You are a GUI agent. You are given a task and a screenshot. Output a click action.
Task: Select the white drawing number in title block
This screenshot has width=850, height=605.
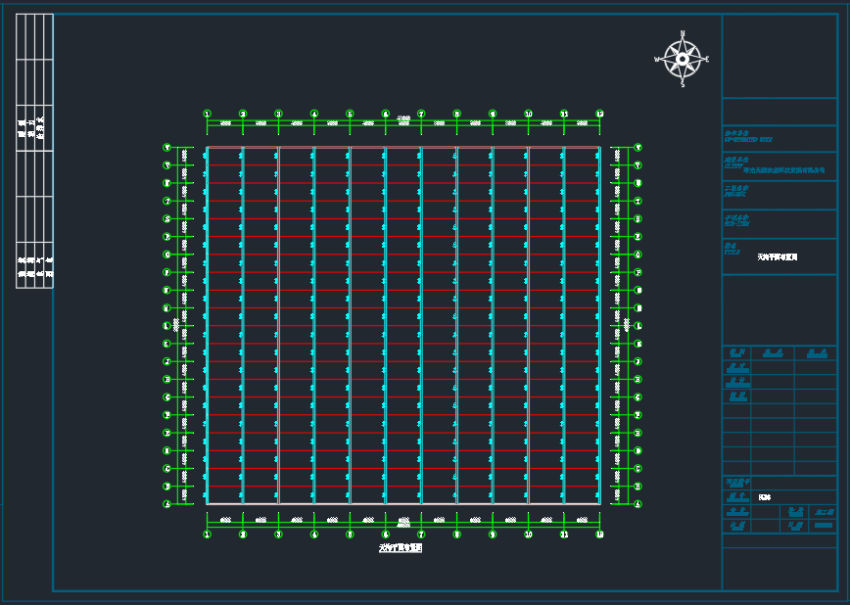[765, 496]
